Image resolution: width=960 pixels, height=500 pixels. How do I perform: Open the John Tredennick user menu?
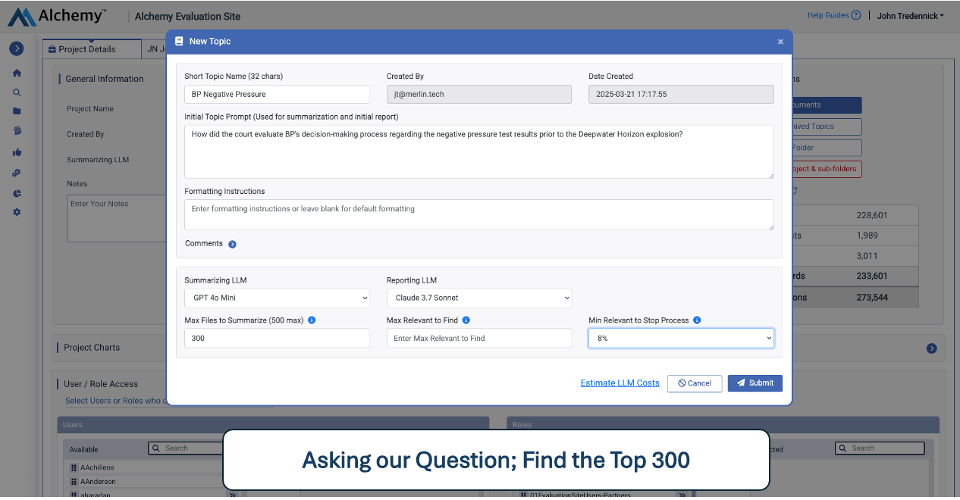[x=909, y=16]
